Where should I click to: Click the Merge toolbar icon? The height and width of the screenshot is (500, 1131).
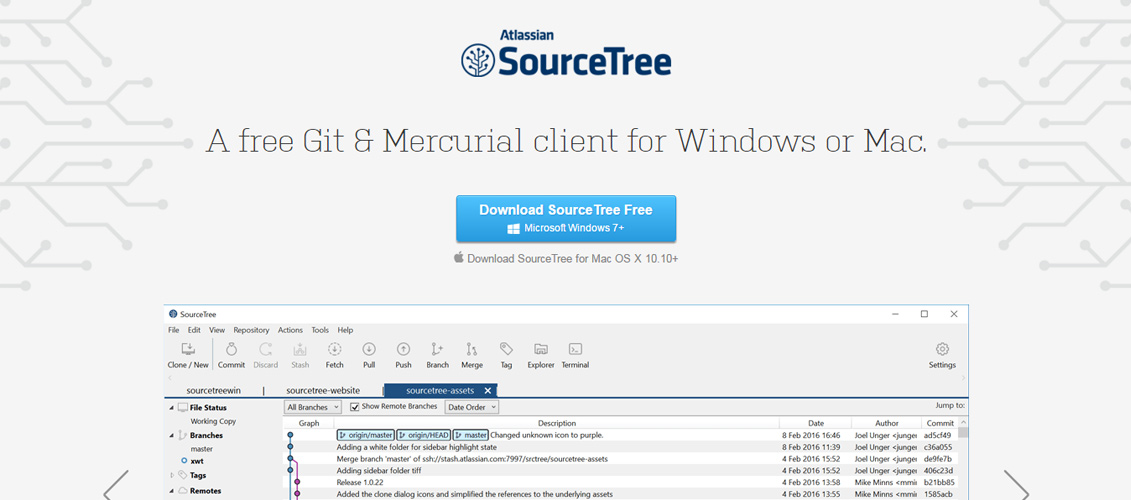pos(472,349)
